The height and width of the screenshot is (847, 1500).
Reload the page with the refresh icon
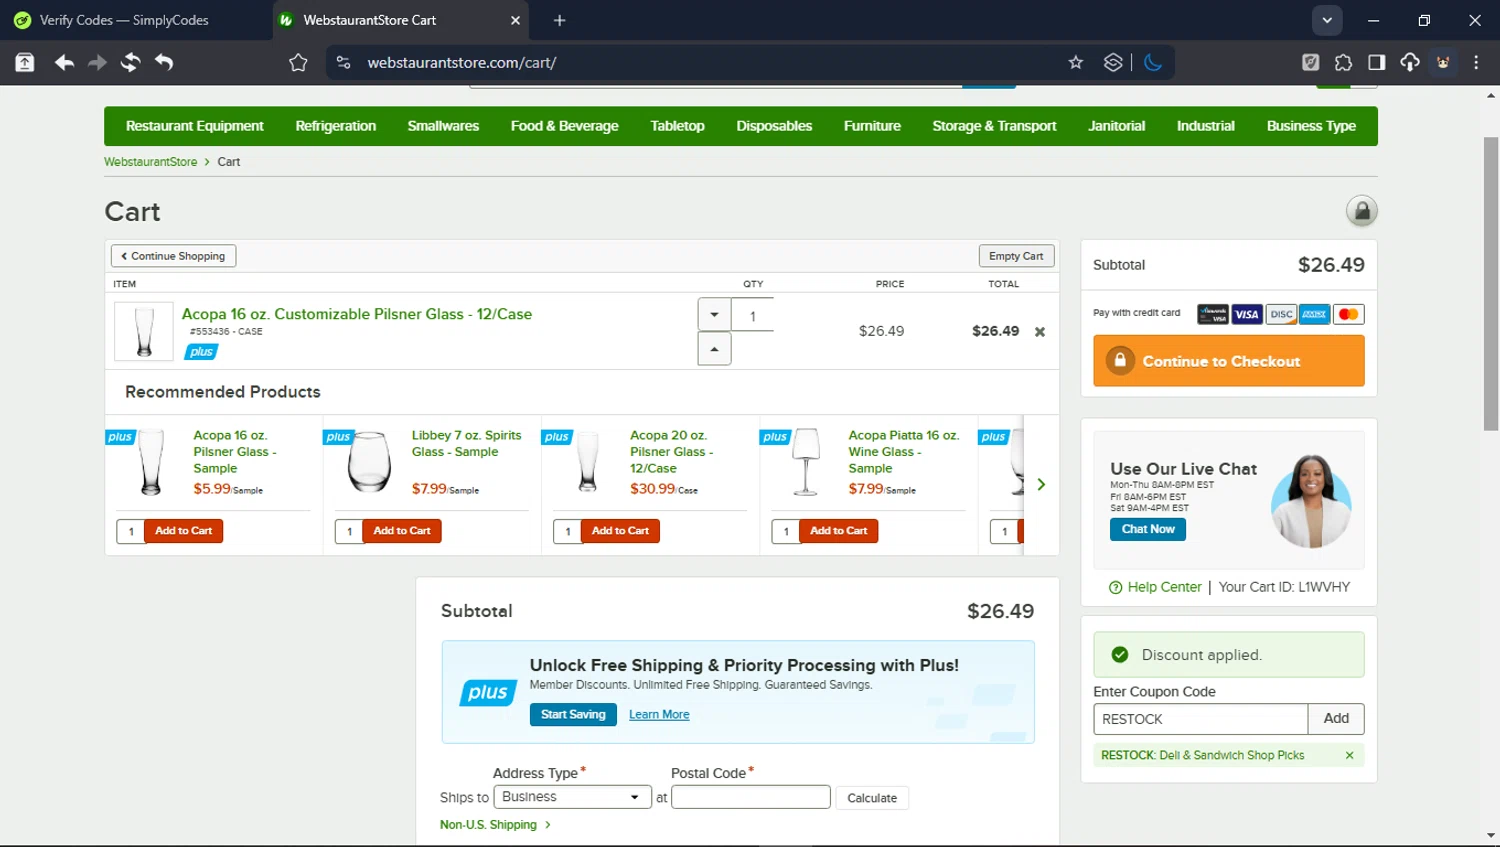click(x=130, y=62)
